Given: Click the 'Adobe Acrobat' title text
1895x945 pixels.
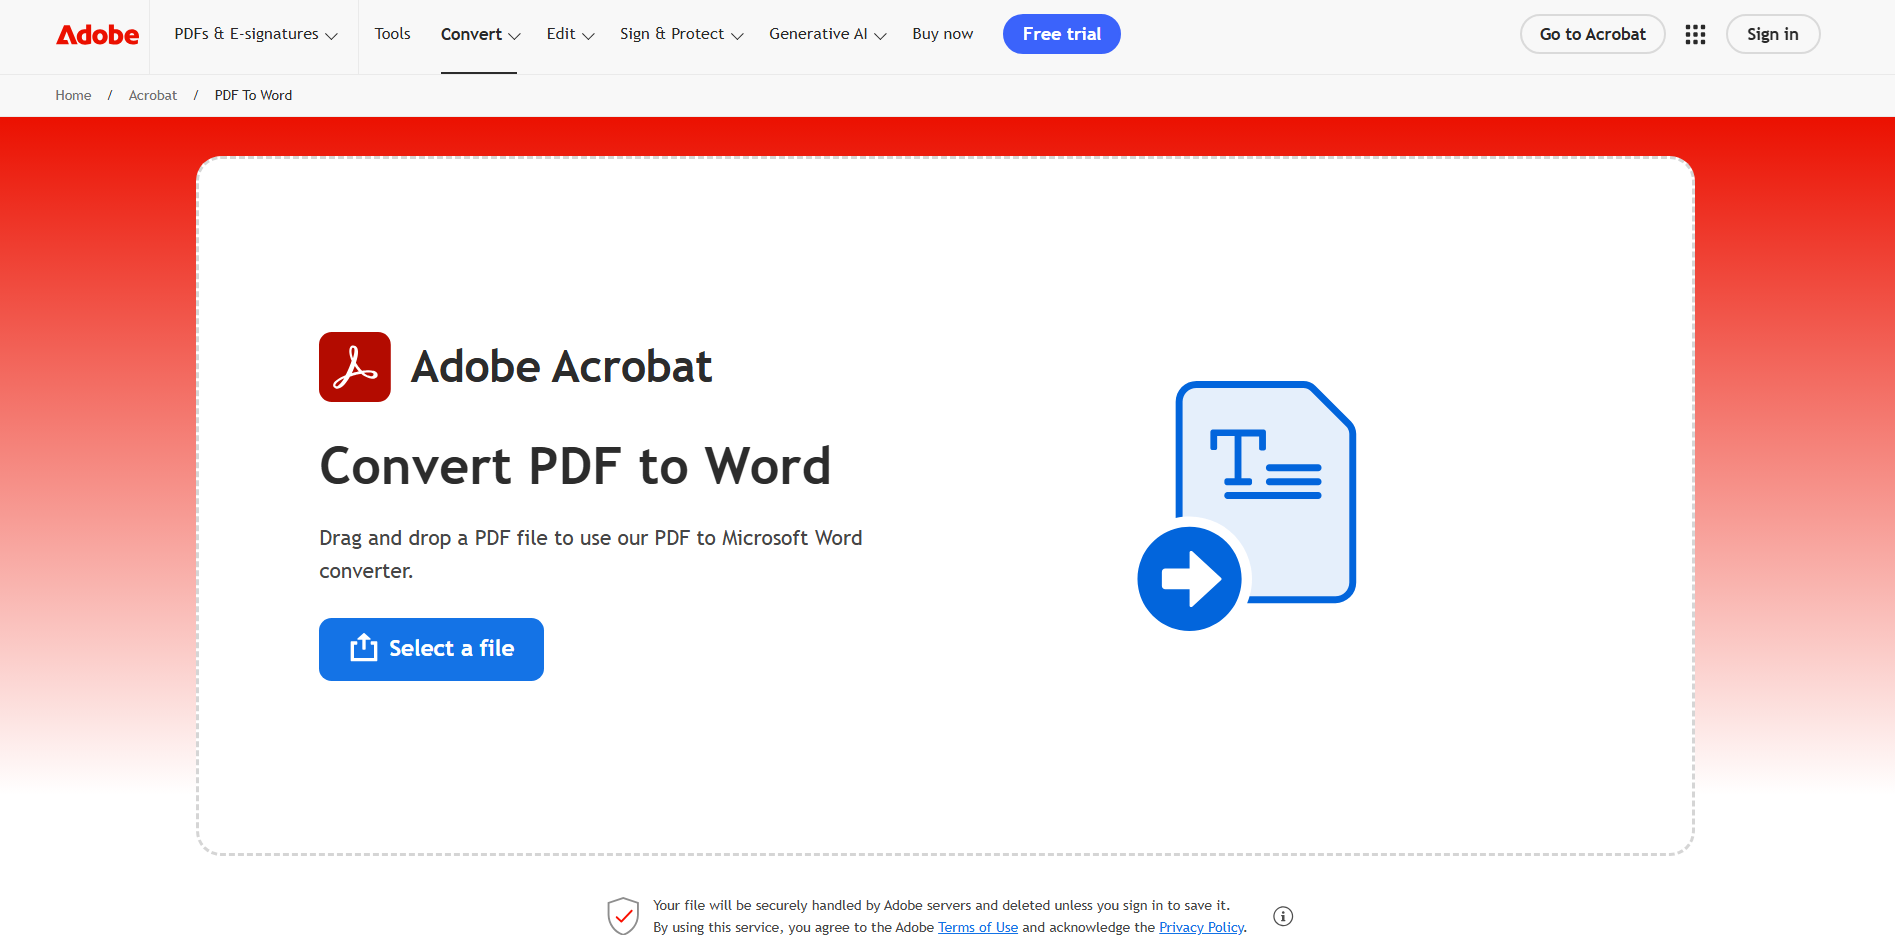Looking at the screenshot, I should [561, 367].
